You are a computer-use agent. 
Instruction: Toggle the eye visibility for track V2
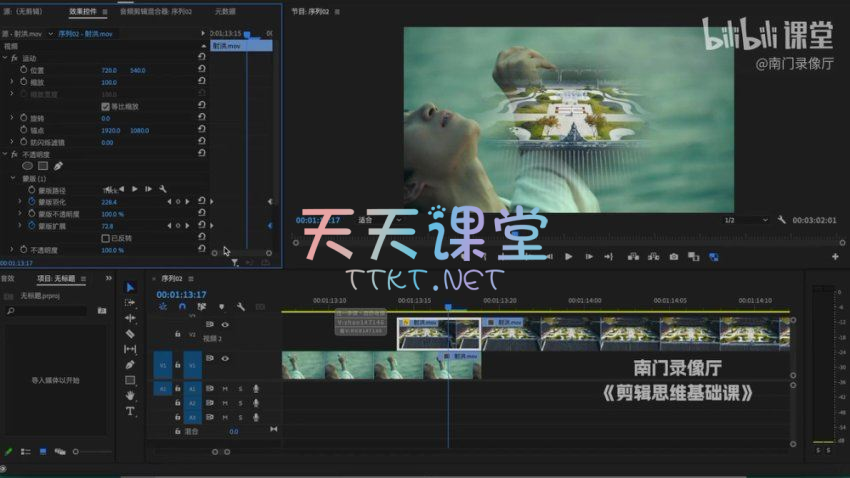pos(225,325)
